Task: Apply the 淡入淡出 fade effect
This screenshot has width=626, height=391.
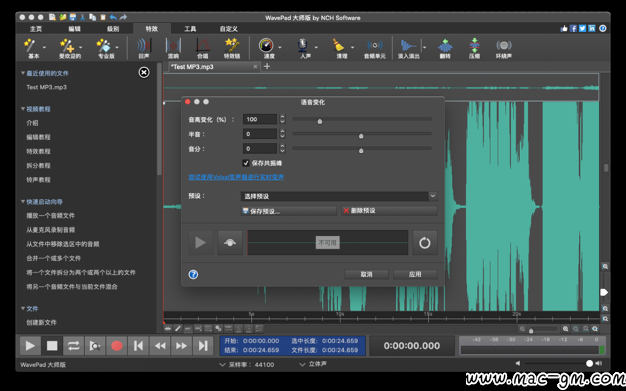Action: click(408, 48)
